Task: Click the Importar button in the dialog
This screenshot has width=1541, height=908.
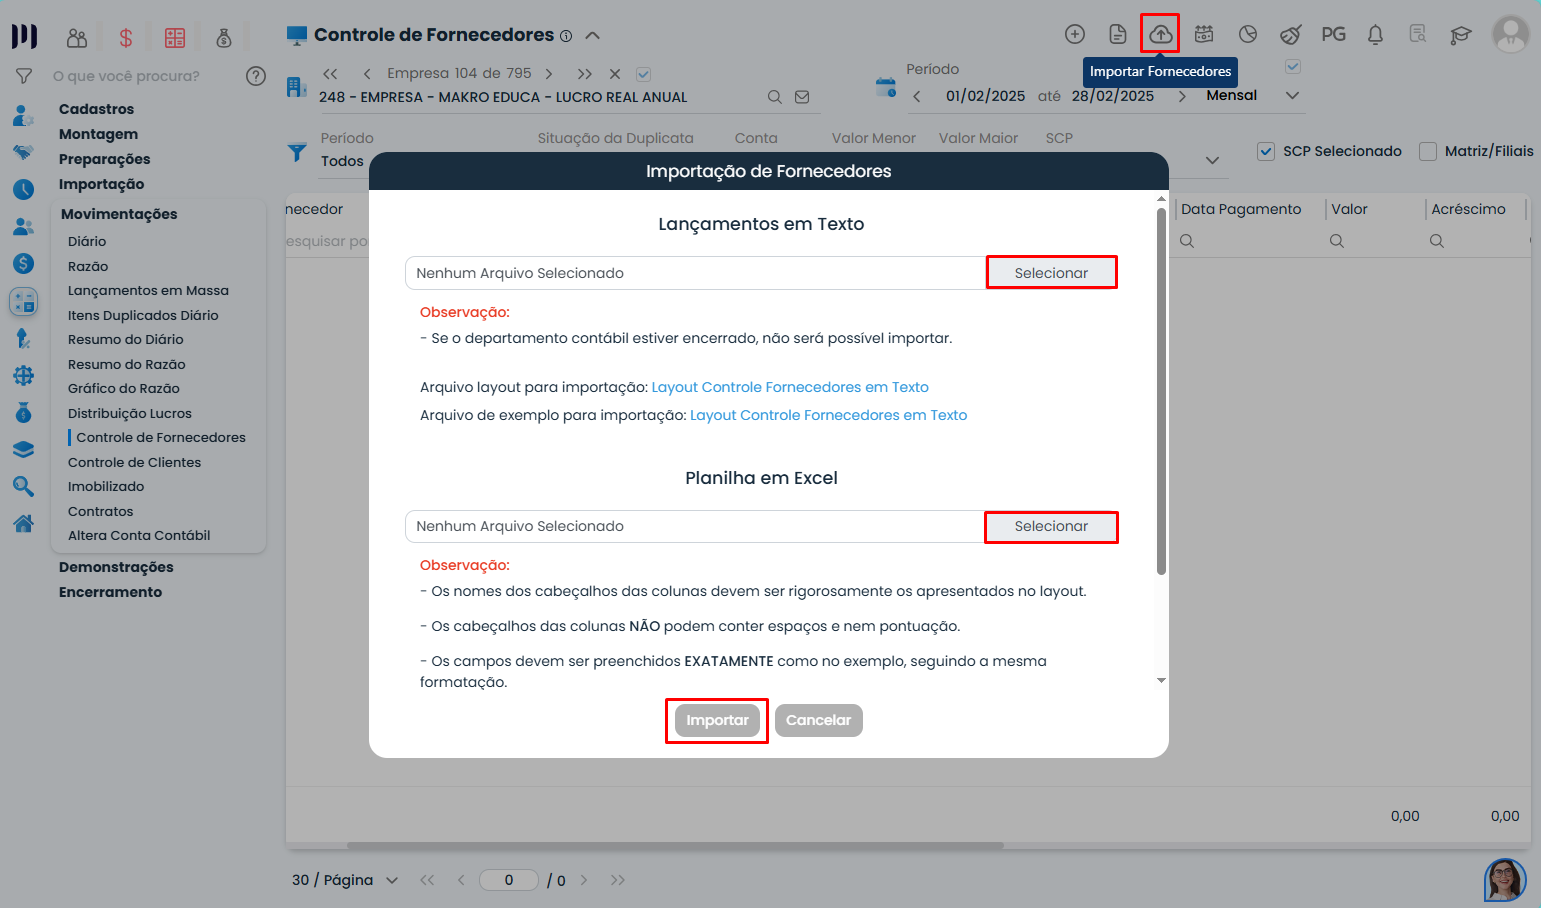Action: tap(717, 720)
